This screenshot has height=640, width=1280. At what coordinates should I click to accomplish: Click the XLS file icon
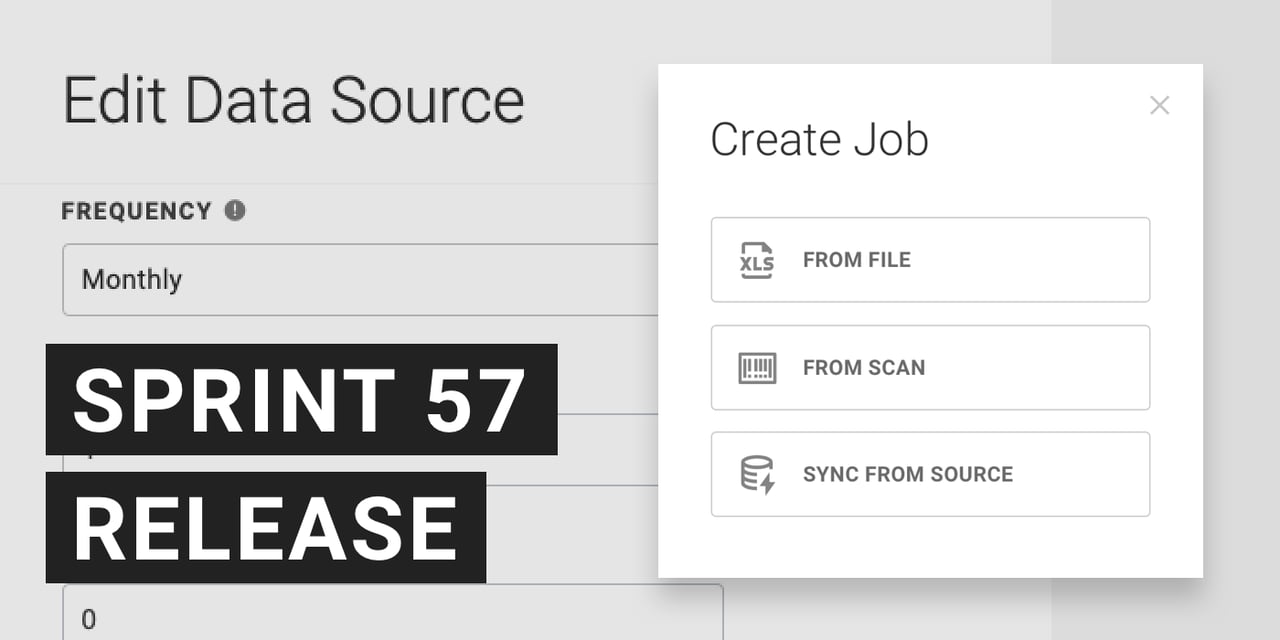[x=756, y=260]
